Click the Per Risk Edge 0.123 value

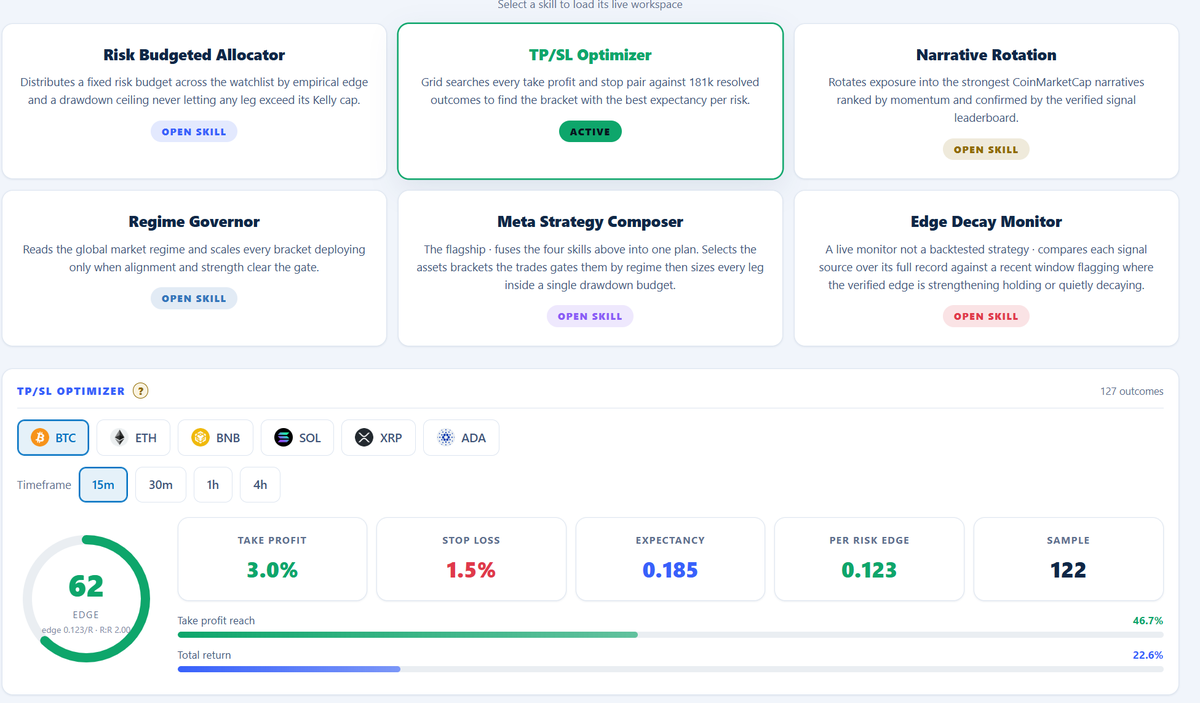click(869, 570)
